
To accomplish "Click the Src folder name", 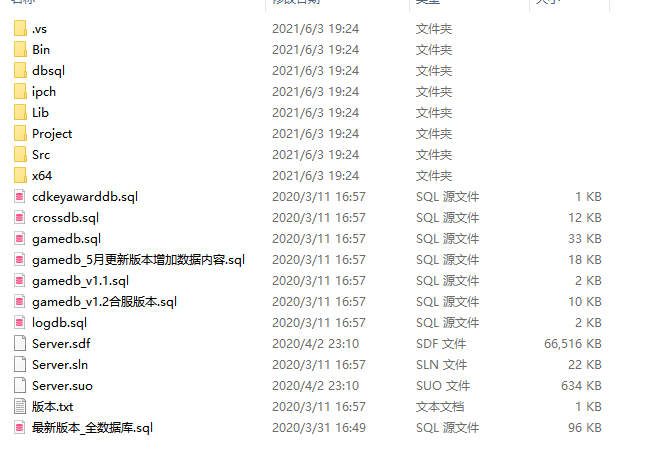I will pyautogui.click(x=41, y=154).
